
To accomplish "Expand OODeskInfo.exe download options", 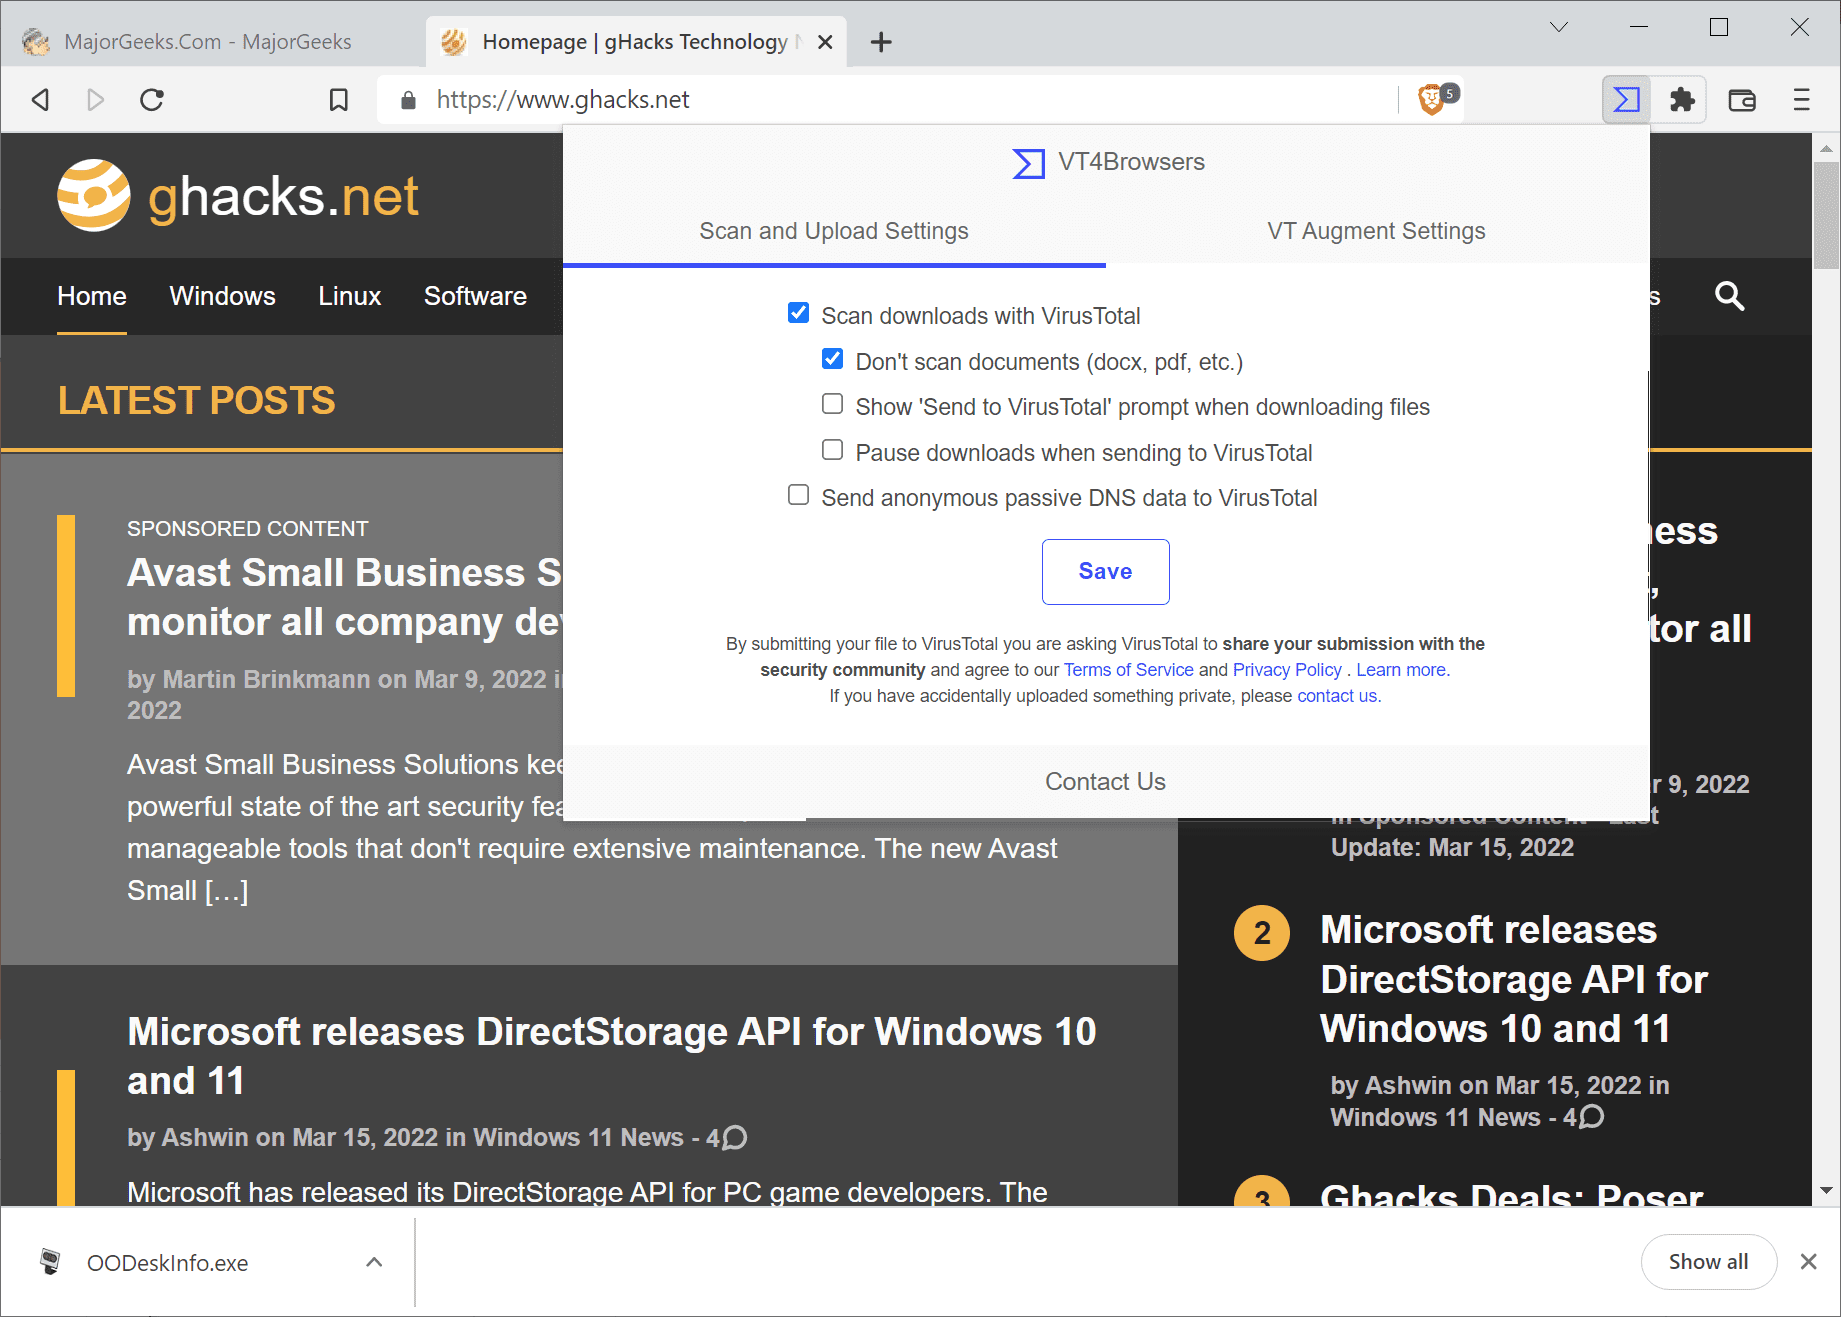I will coord(374,1262).
